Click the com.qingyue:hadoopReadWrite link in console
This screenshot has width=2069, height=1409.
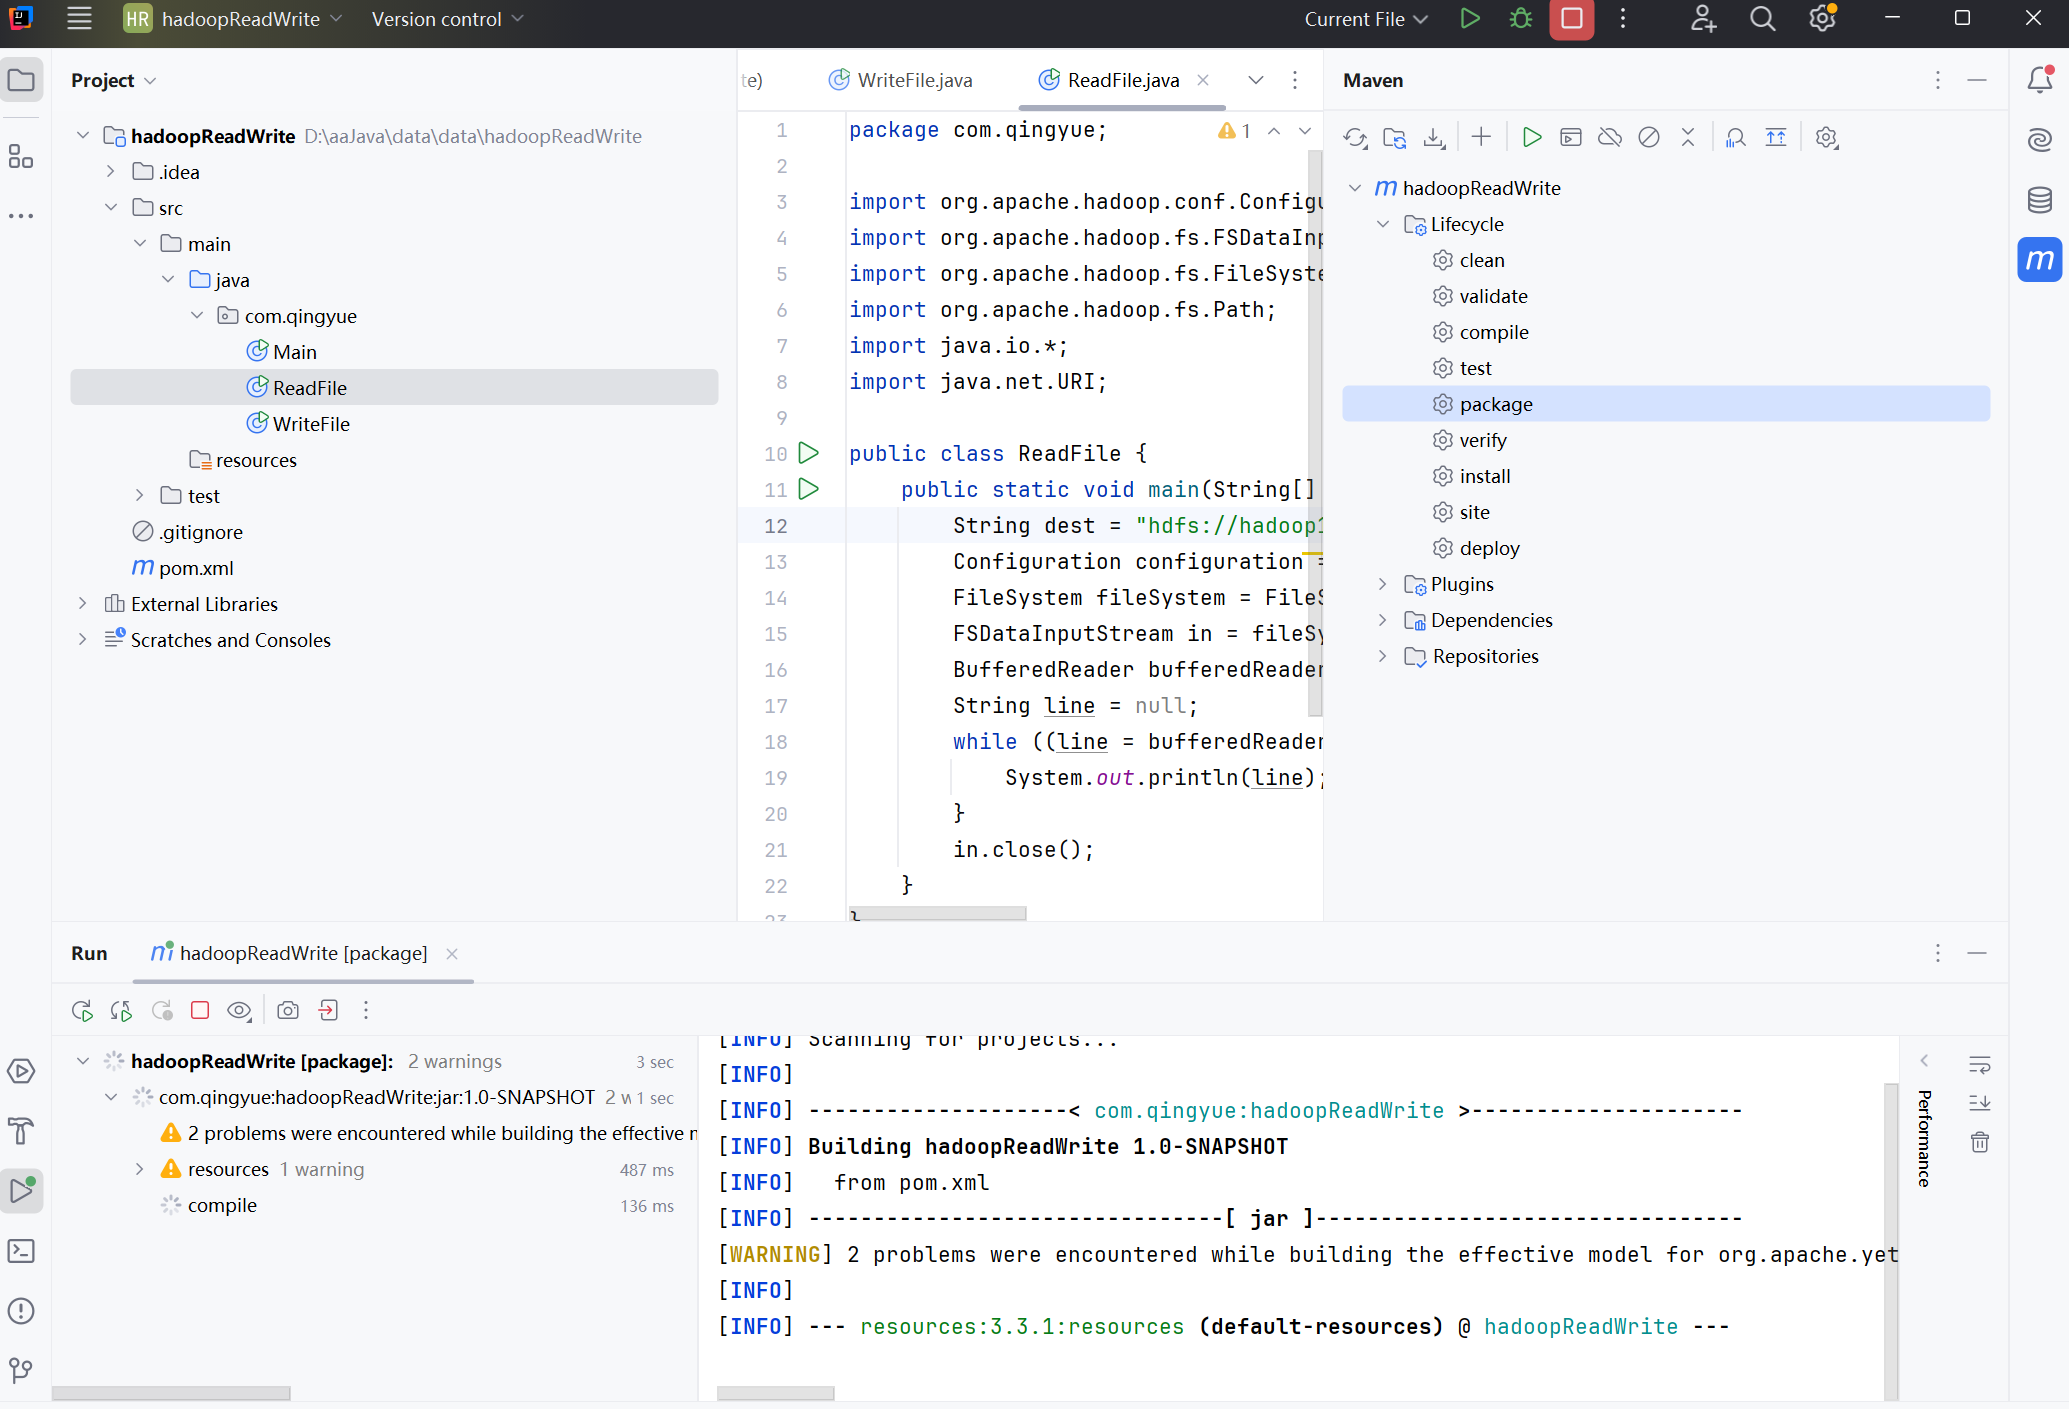[x=1268, y=1110]
